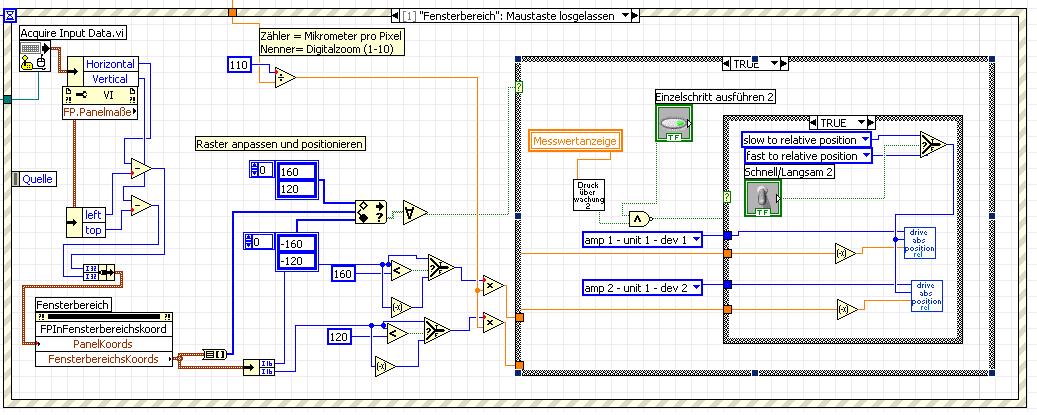Click the PanelKoords parameter
The width and height of the screenshot is (1037, 415).
point(104,344)
